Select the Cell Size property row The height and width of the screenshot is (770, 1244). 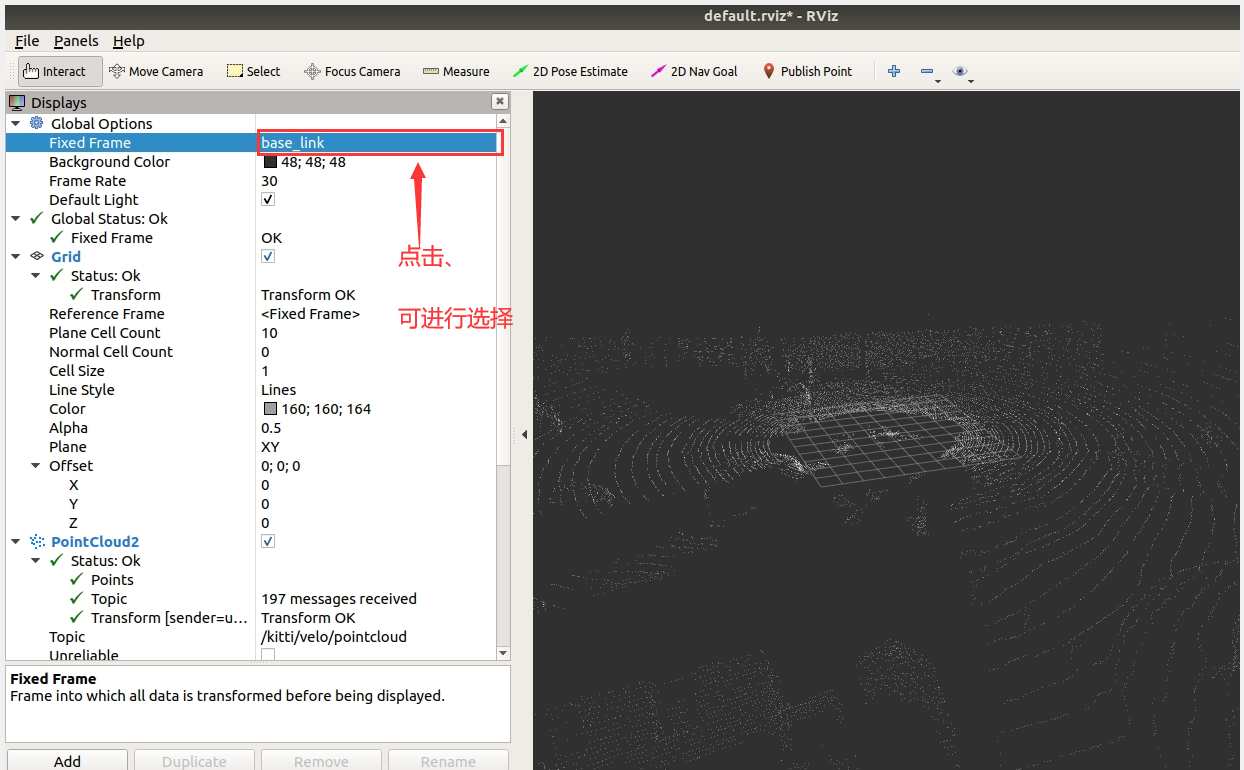(251, 371)
